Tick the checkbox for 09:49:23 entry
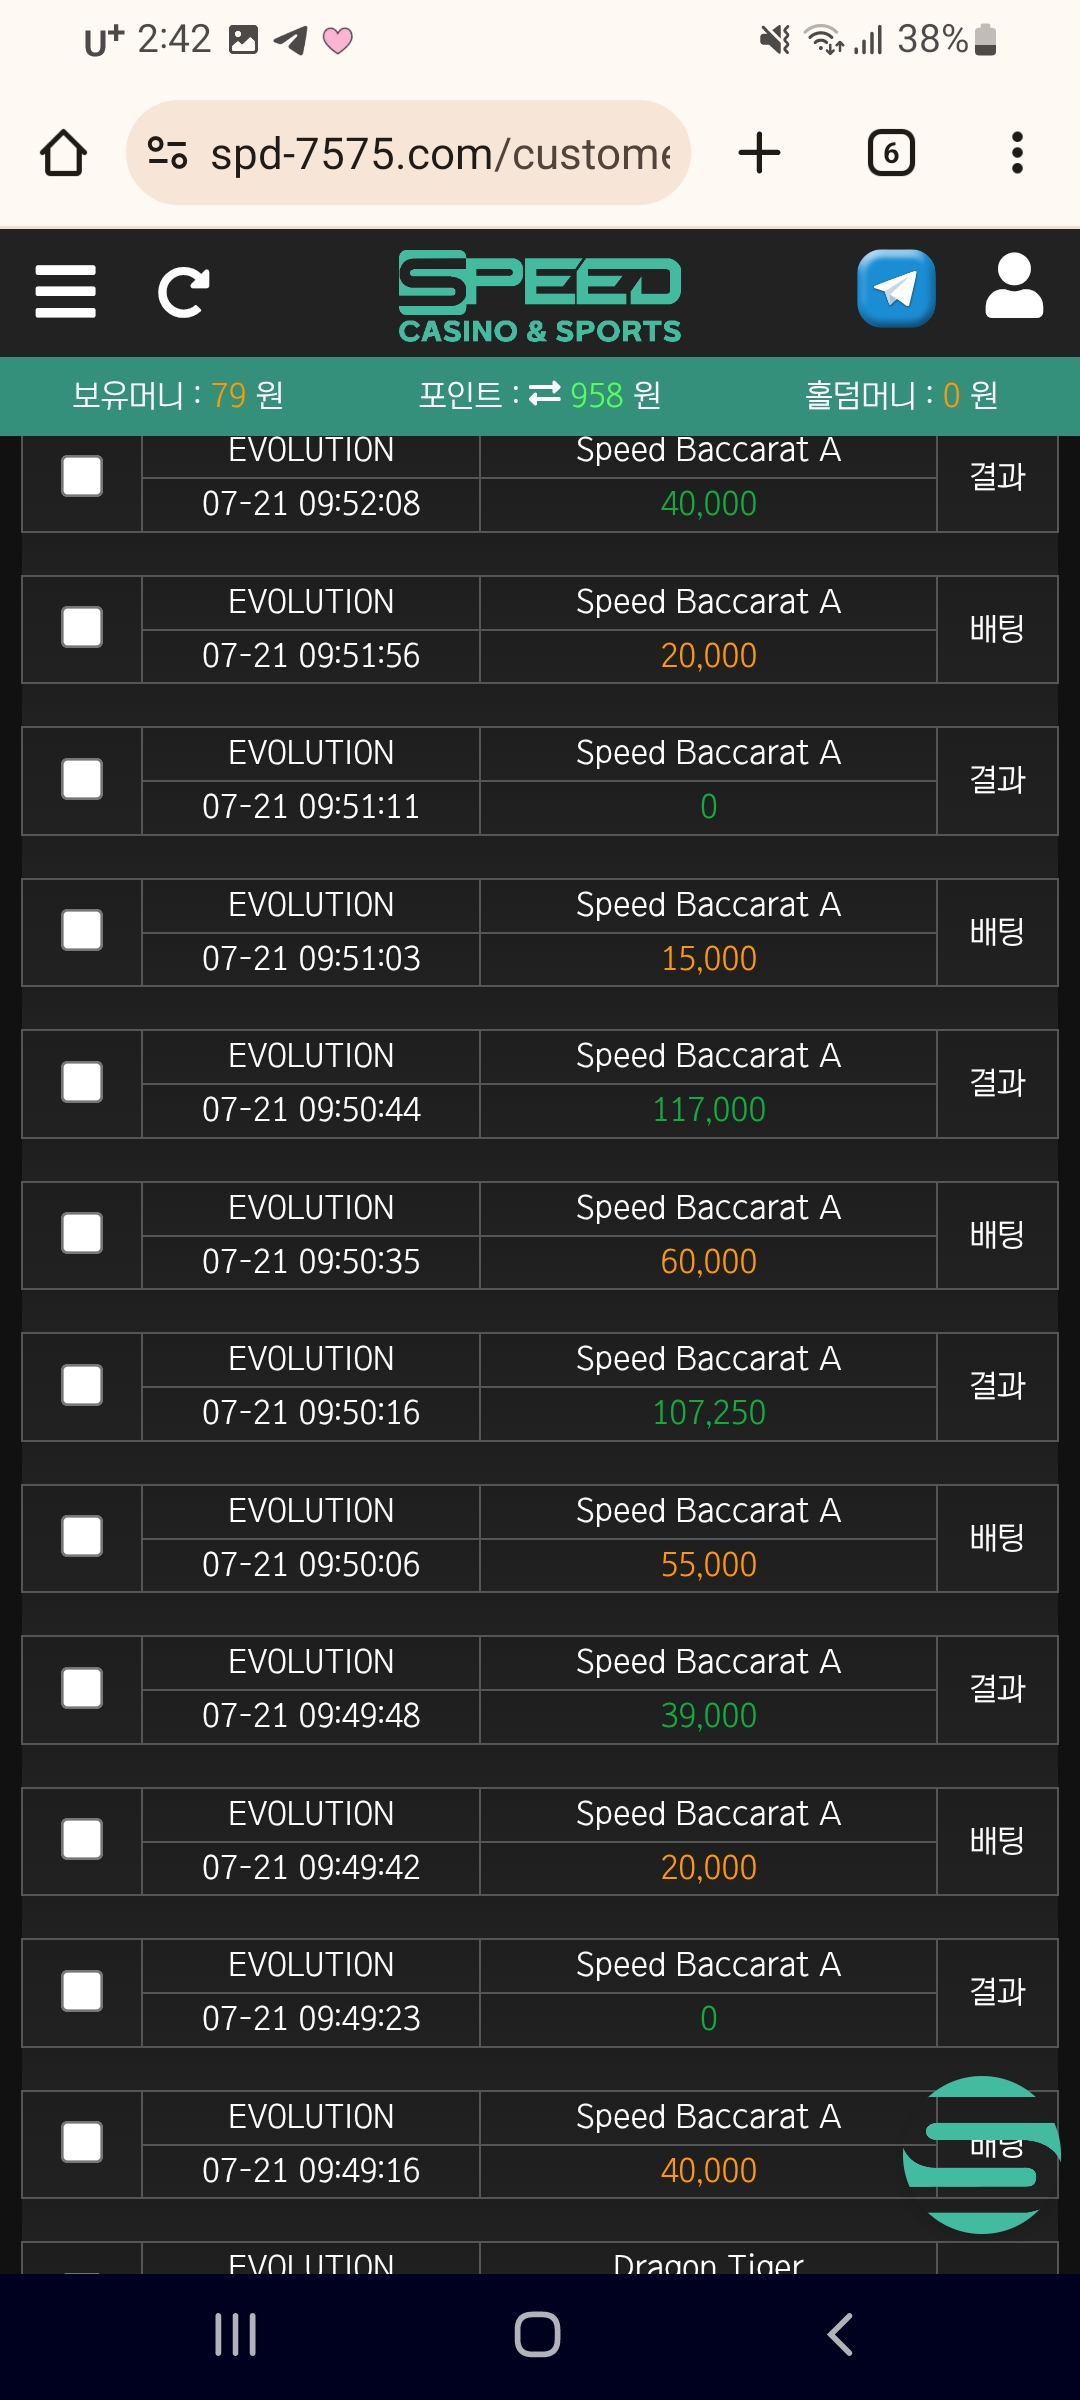 82,1991
